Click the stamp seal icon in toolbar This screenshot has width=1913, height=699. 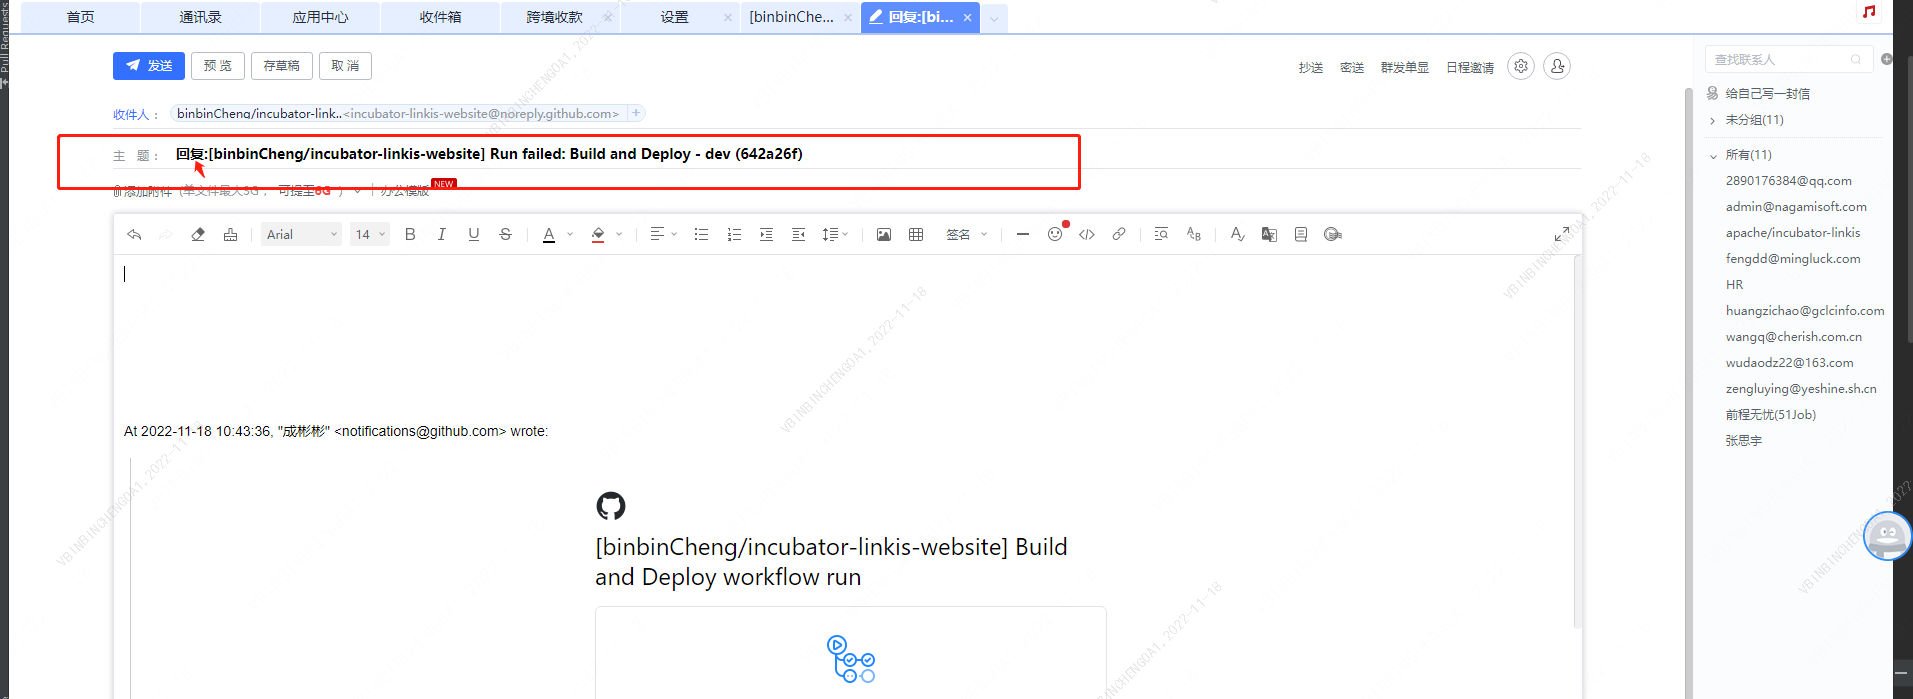1333,234
